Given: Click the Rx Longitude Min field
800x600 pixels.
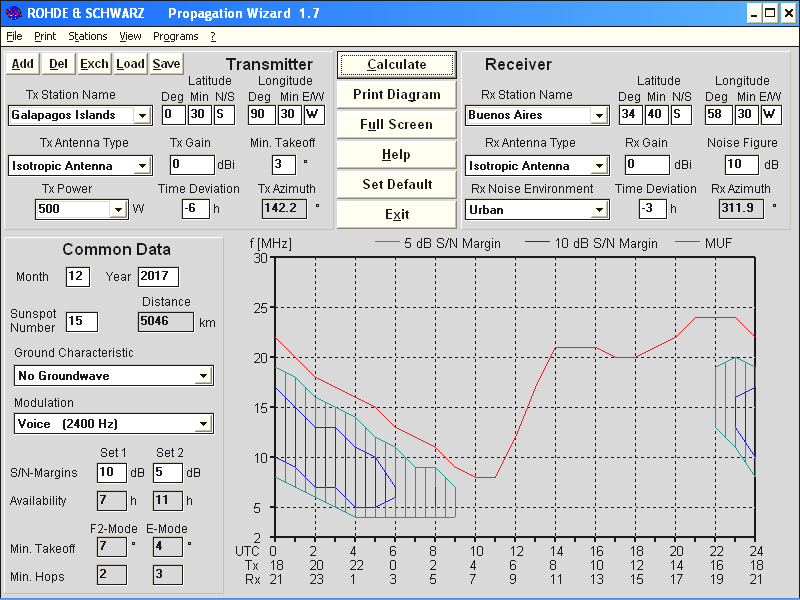Looking at the screenshot, I should (x=746, y=115).
